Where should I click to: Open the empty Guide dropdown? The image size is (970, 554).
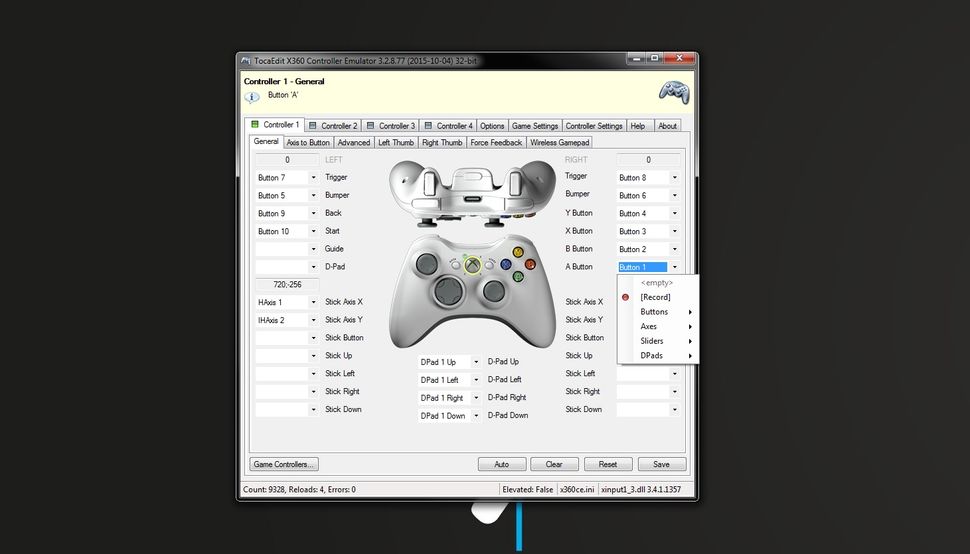point(313,249)
